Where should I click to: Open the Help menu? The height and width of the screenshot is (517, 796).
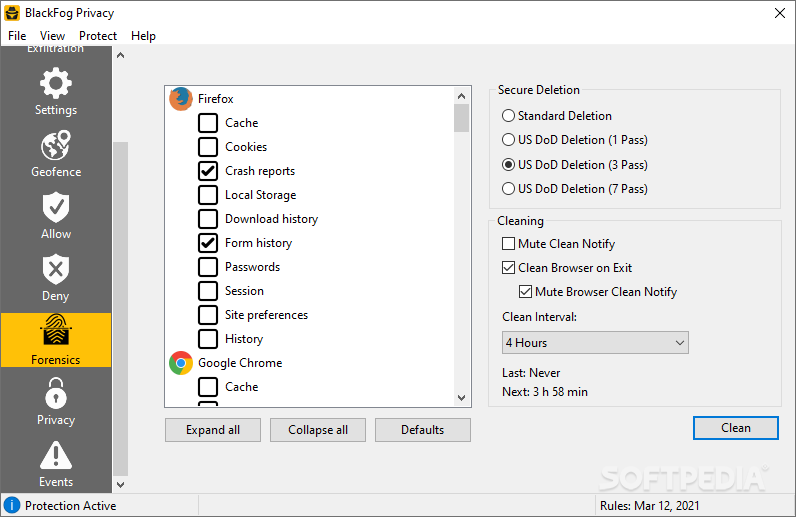(x=143, y=36)
